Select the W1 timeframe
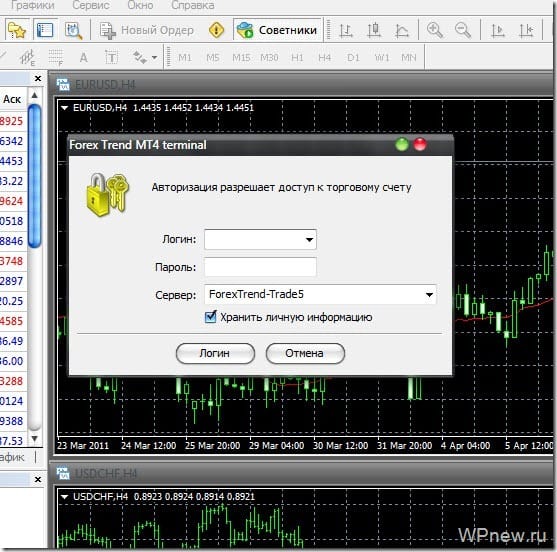The width and height of the screenshot is (557, 552). coord(382,58)
